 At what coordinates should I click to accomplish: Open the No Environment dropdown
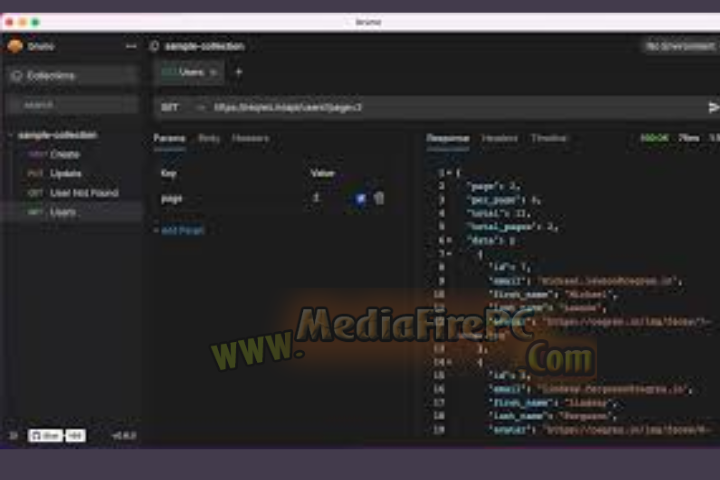681,46
